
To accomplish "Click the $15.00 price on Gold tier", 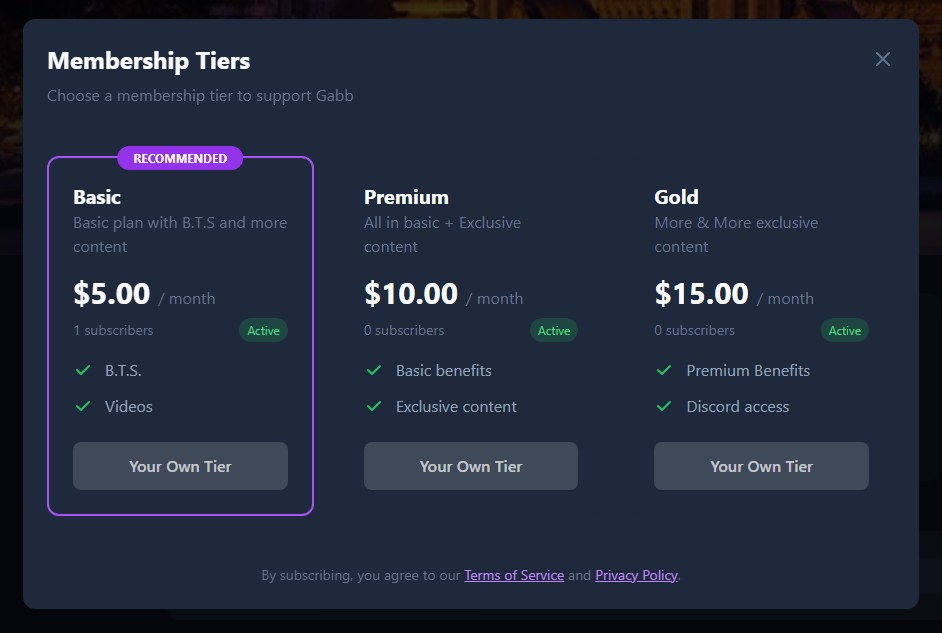I will [701, 294].
